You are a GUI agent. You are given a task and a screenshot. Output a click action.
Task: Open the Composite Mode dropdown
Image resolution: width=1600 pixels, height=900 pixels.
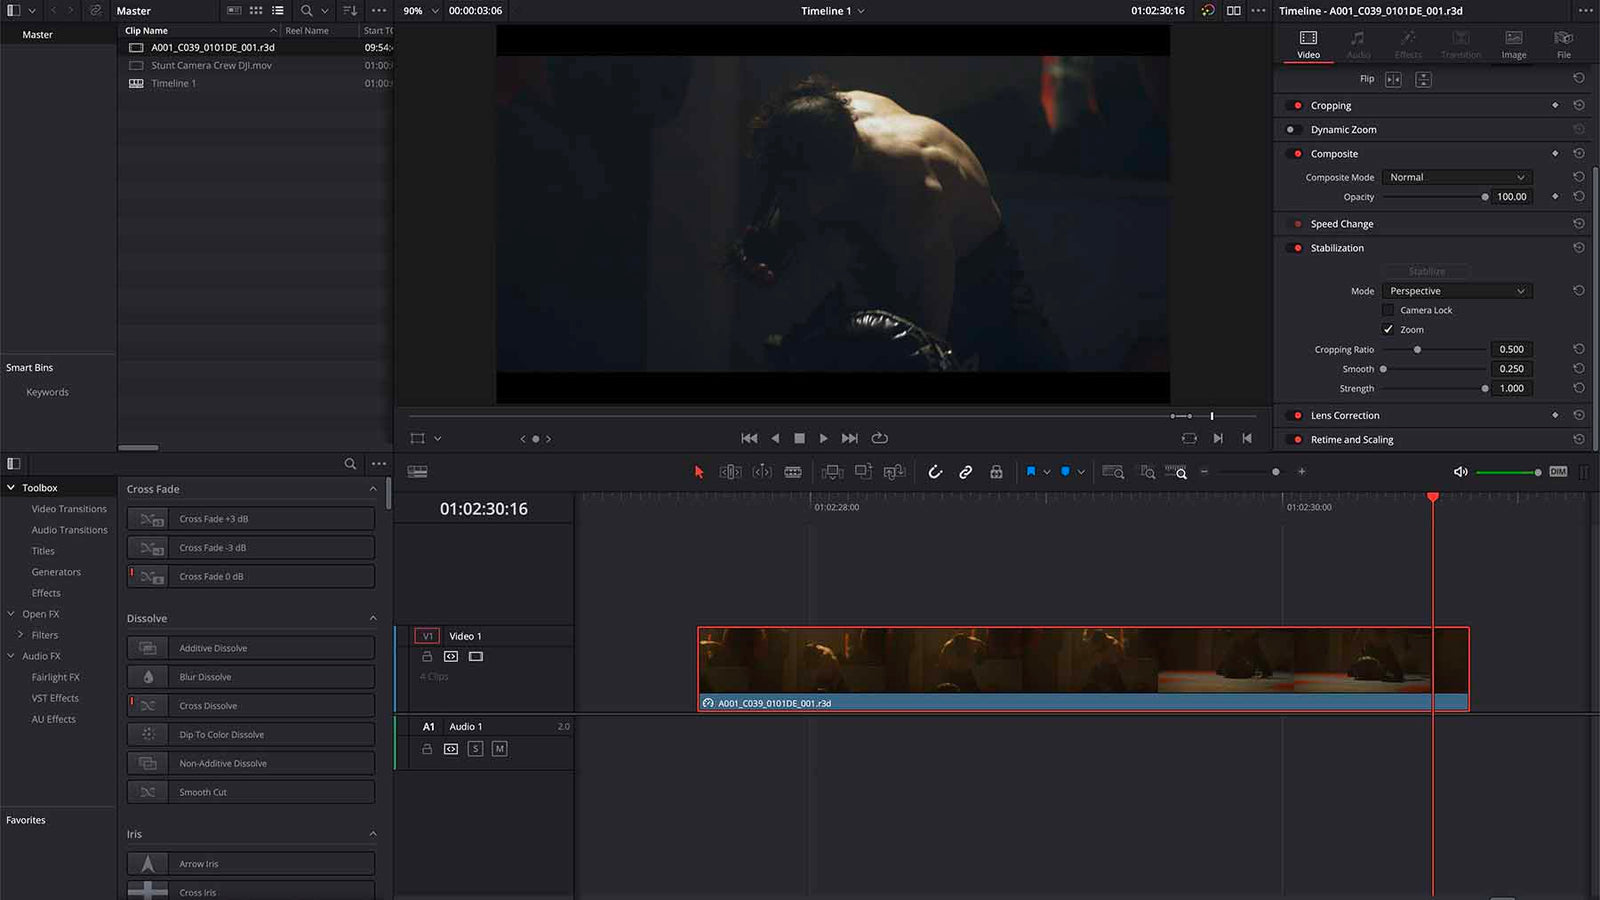(1456, 177)
